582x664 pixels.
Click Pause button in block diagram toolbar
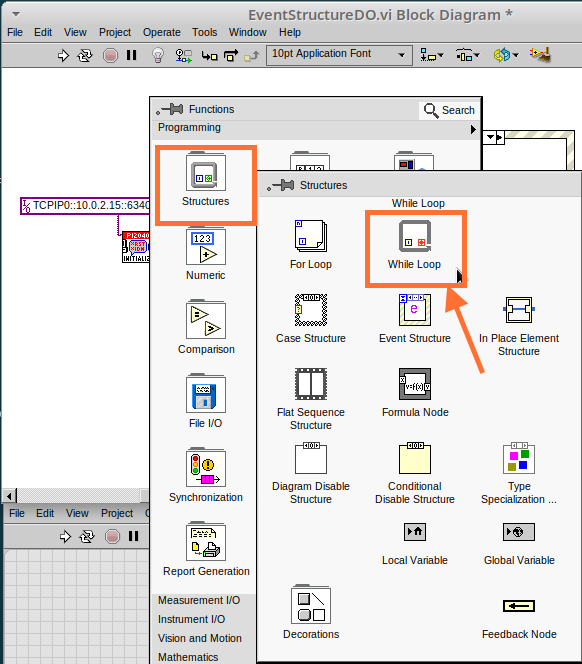[x=132, y=55]
